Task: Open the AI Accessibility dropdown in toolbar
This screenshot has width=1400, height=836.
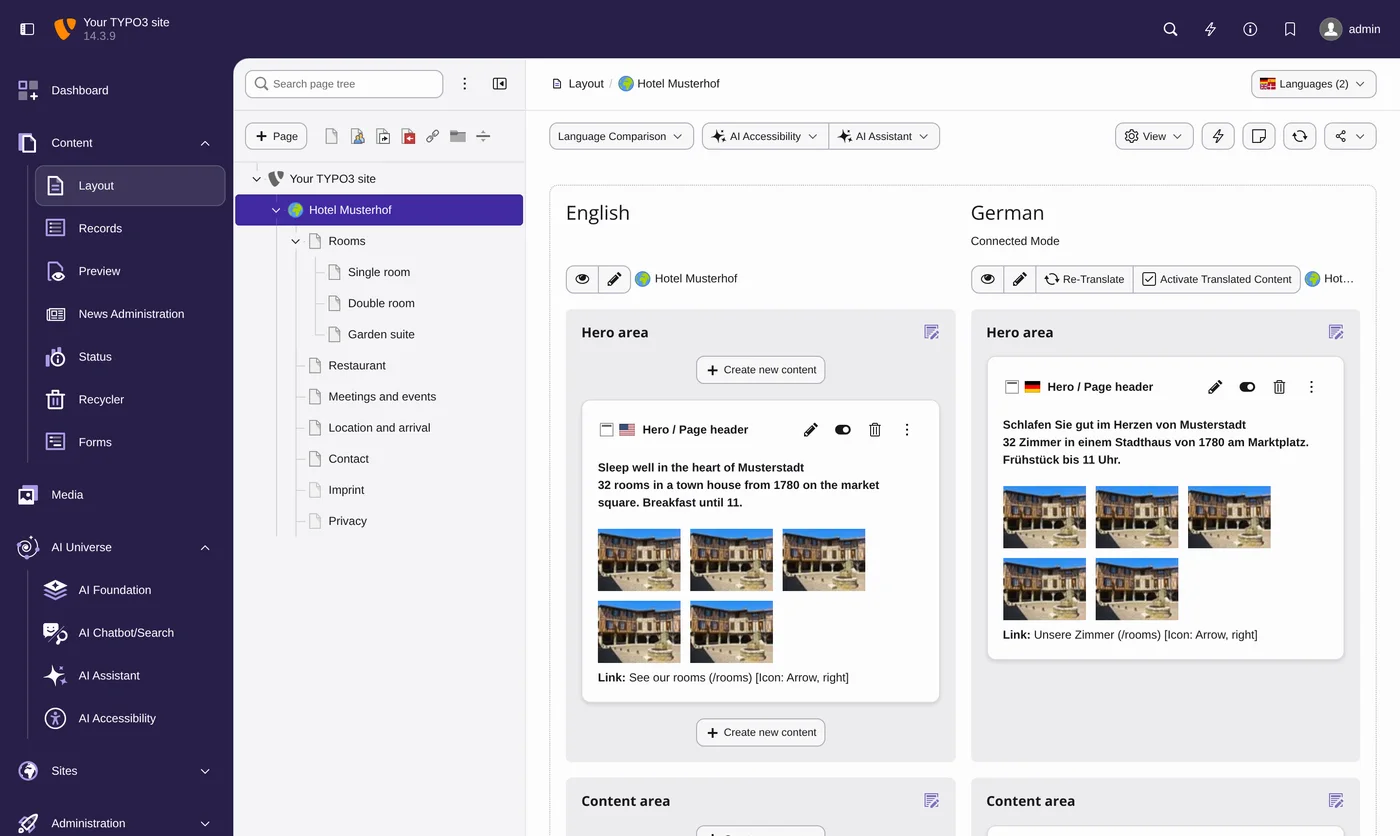Action: (x=765, y=136)
